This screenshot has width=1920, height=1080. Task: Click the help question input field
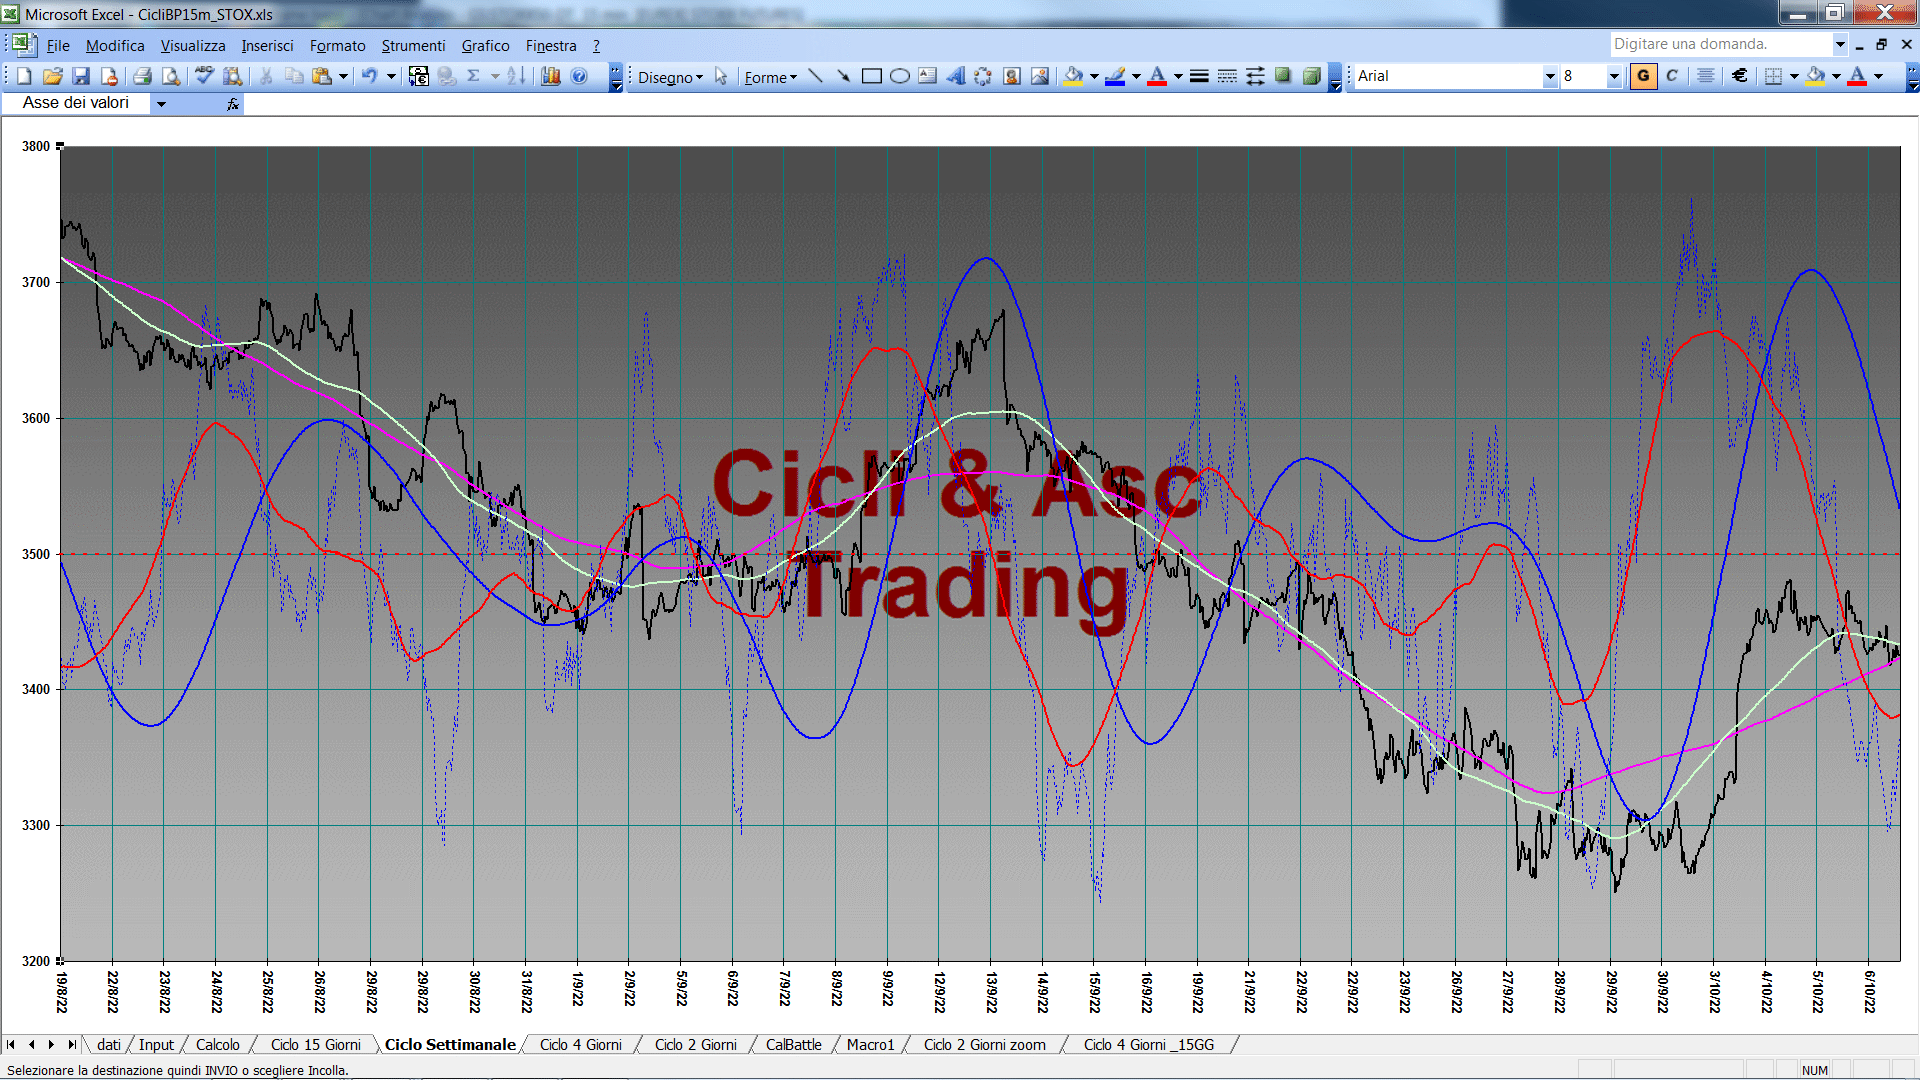[x=1720, y=44]
